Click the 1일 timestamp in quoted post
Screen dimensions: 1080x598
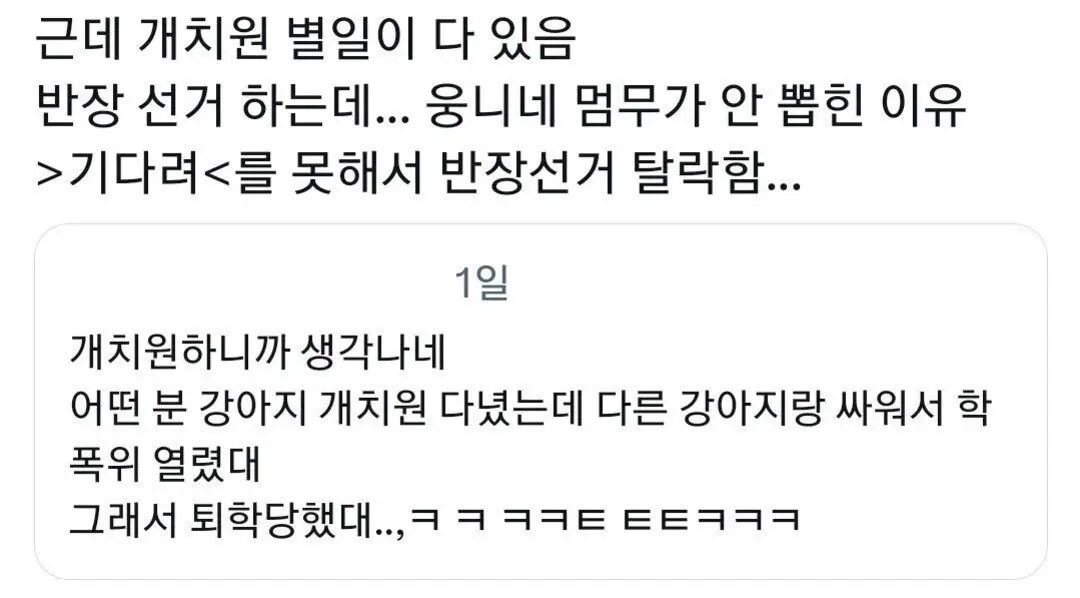[x=482, y=282]
